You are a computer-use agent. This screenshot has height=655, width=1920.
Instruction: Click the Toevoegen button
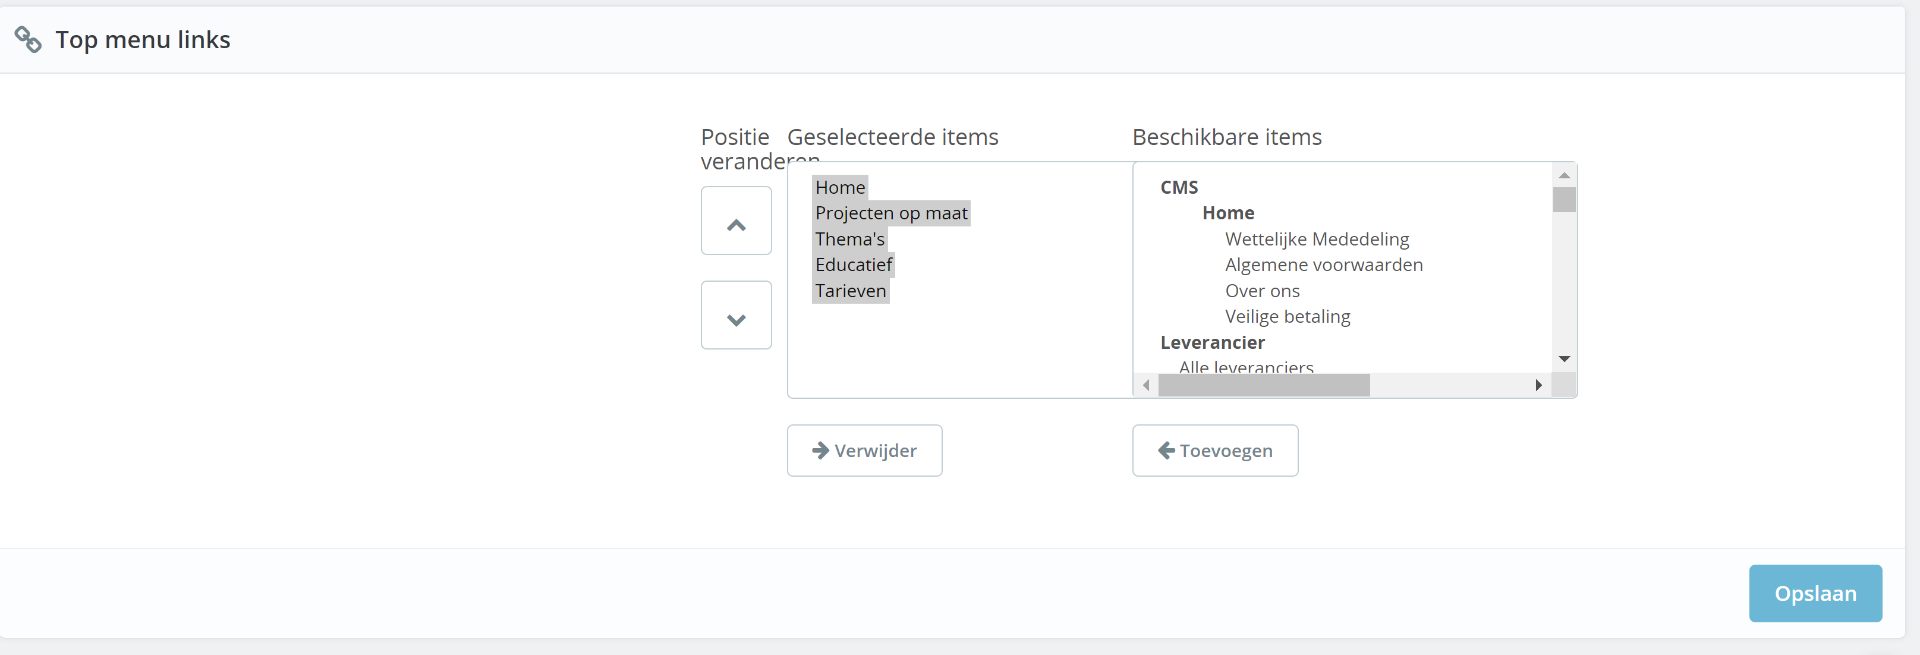coord(1215,451)
